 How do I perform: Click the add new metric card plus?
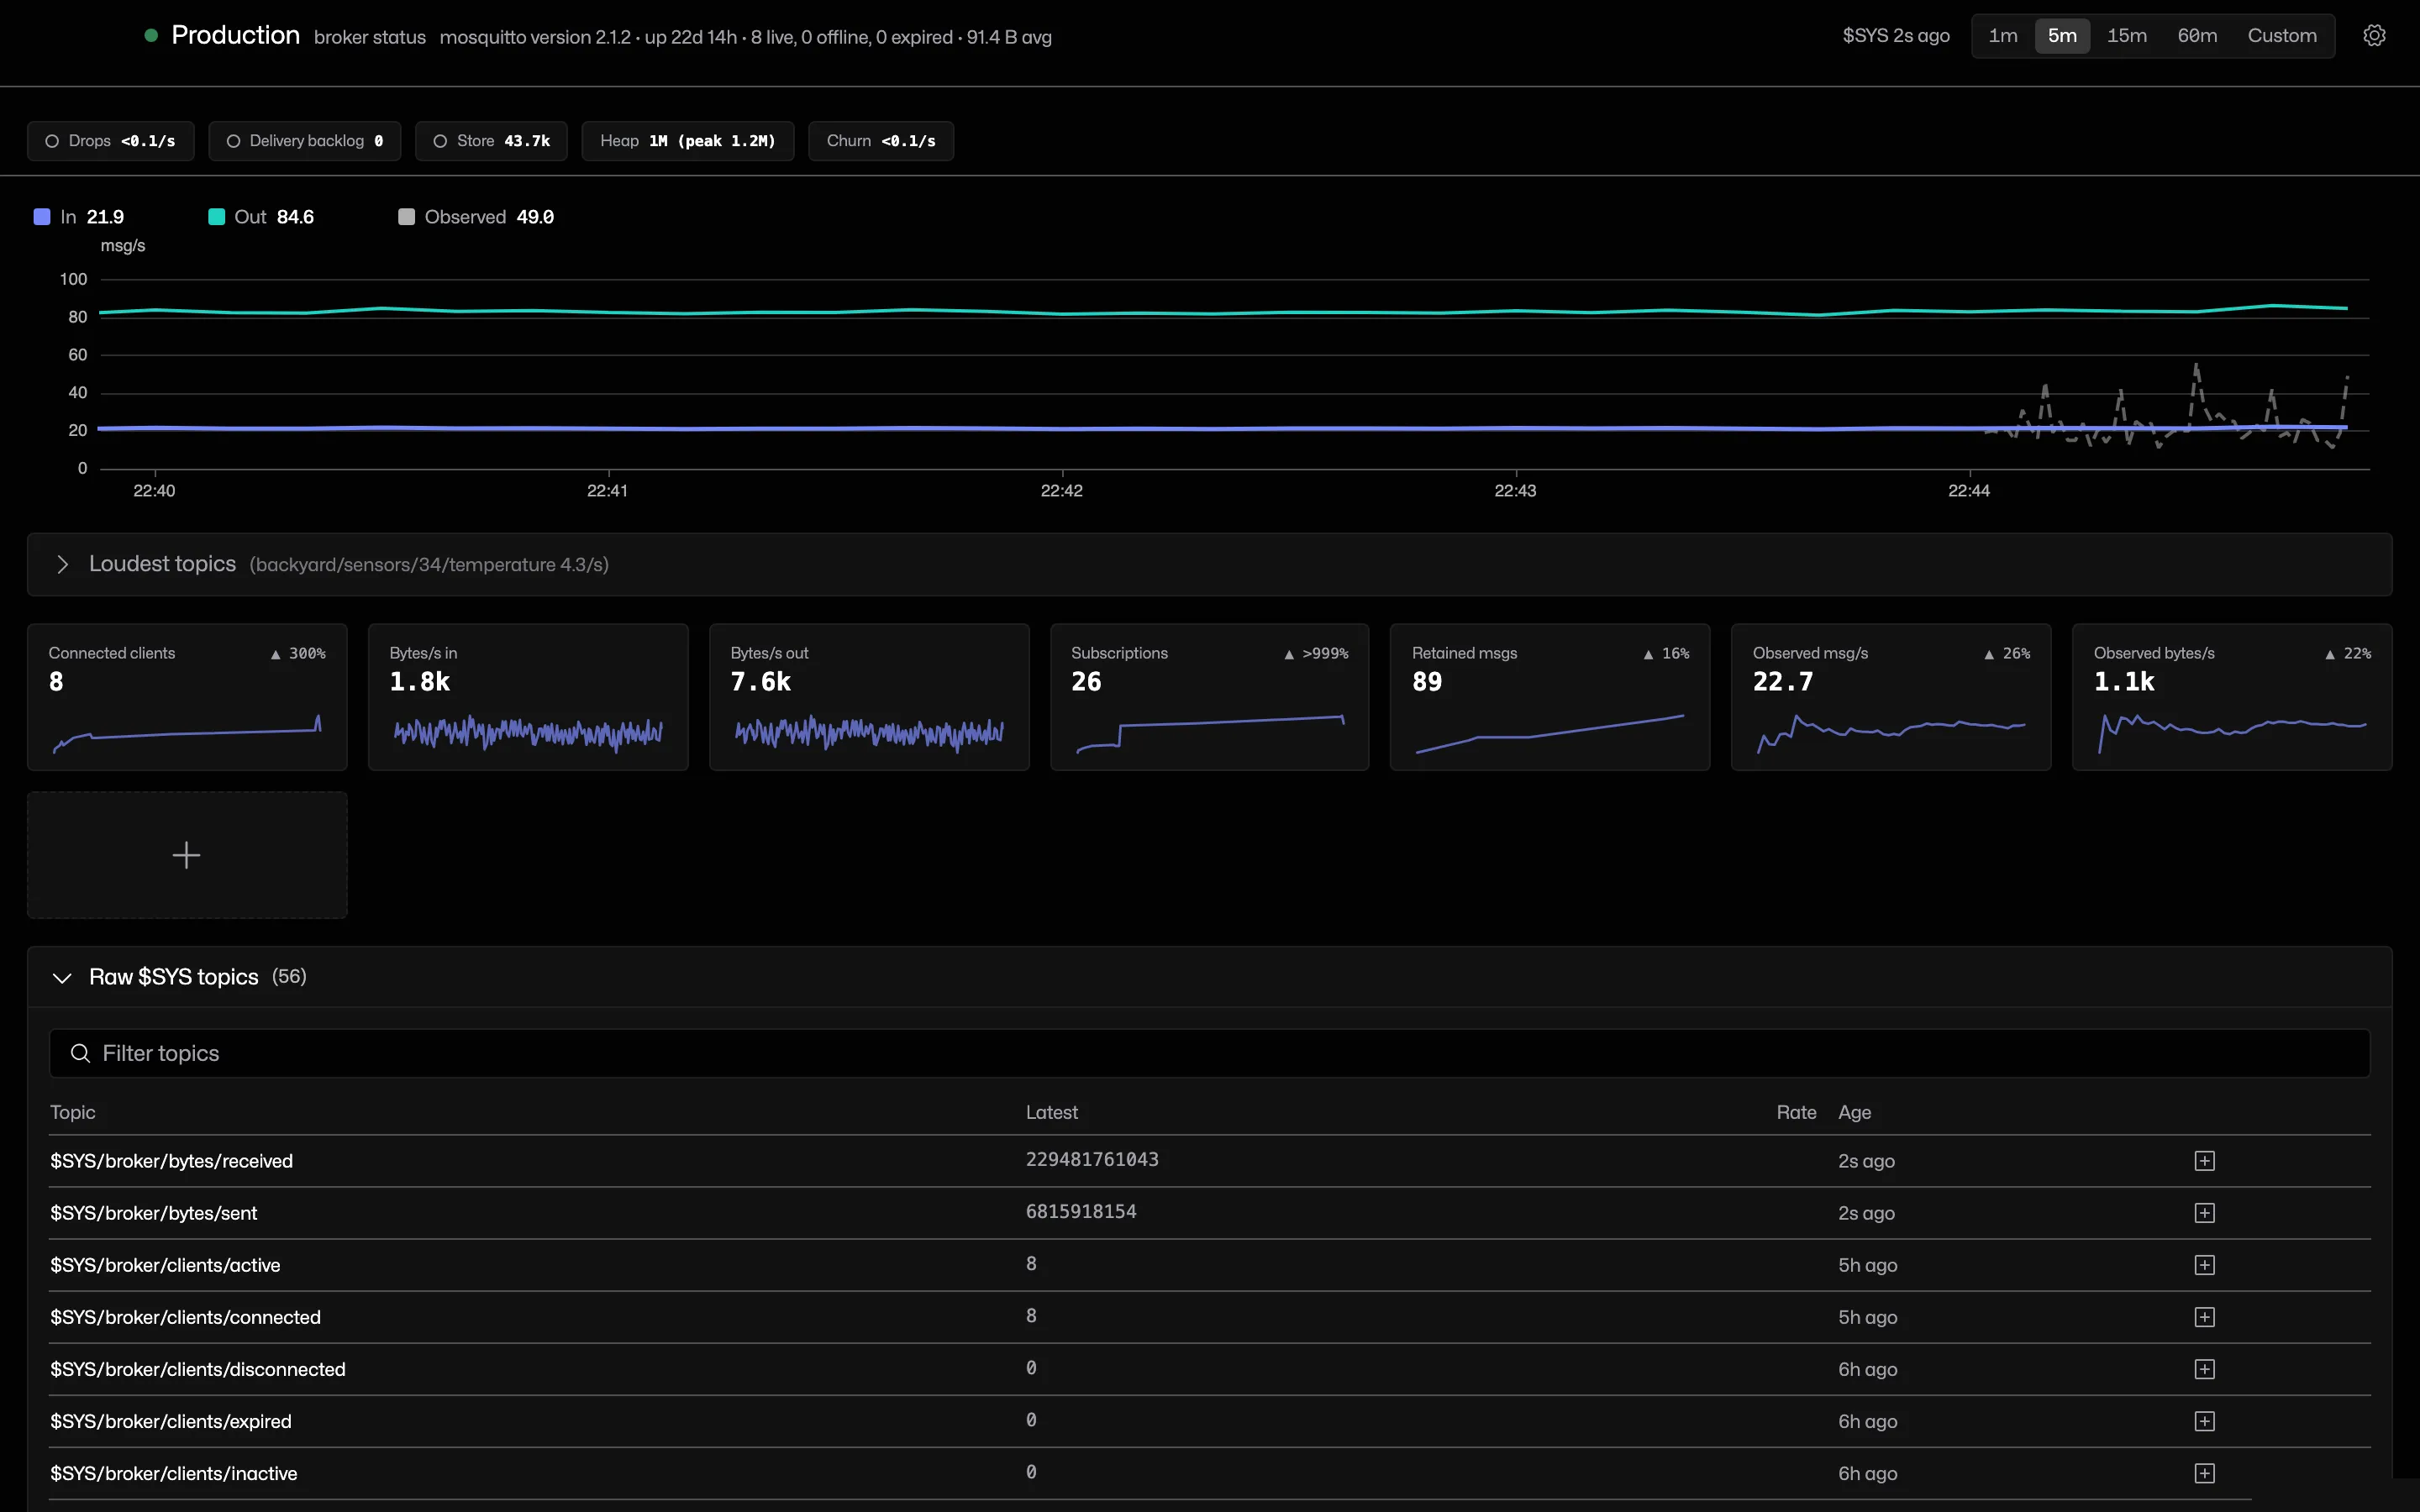187,855
